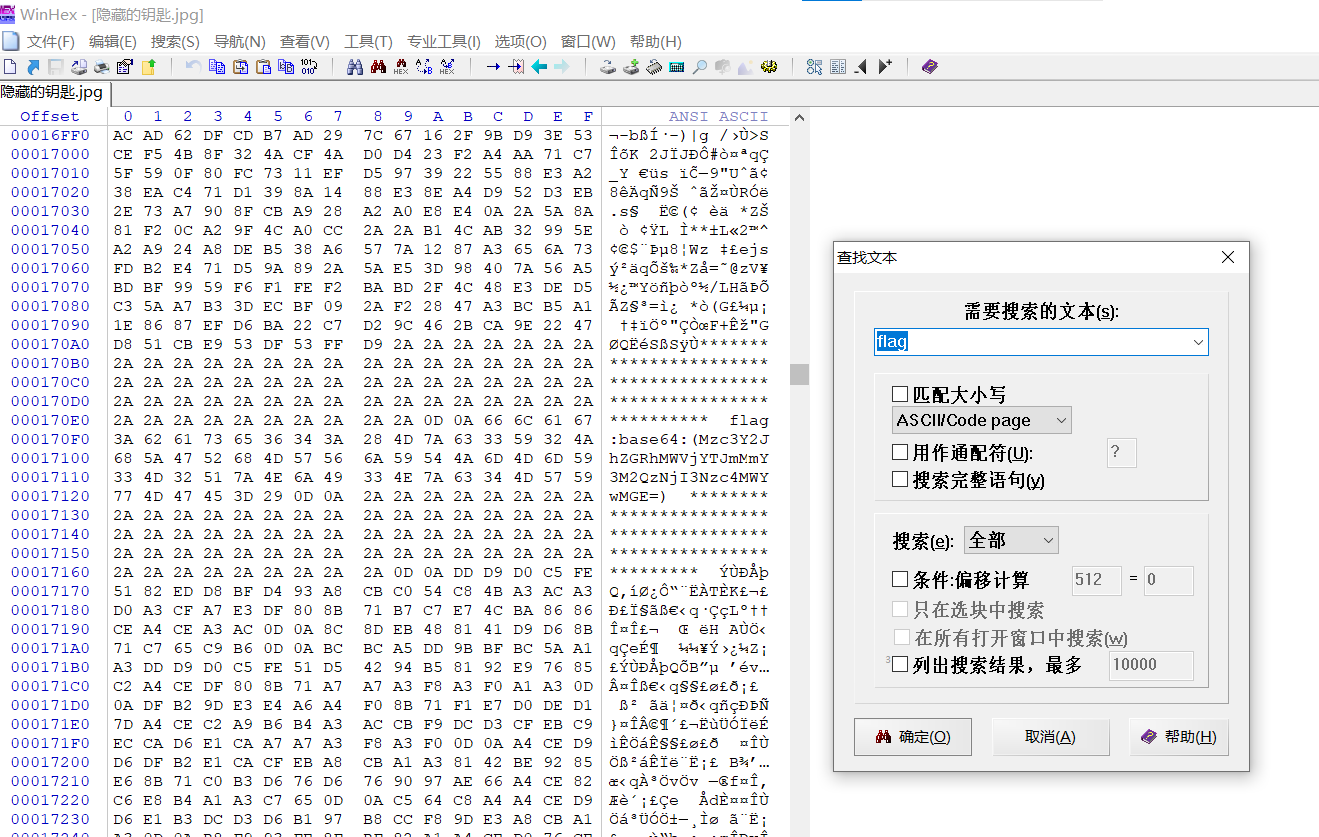Open the 文件(F) menu
Image resolution: width=1319 pixels, height=837 pixels.
[51, 42]
